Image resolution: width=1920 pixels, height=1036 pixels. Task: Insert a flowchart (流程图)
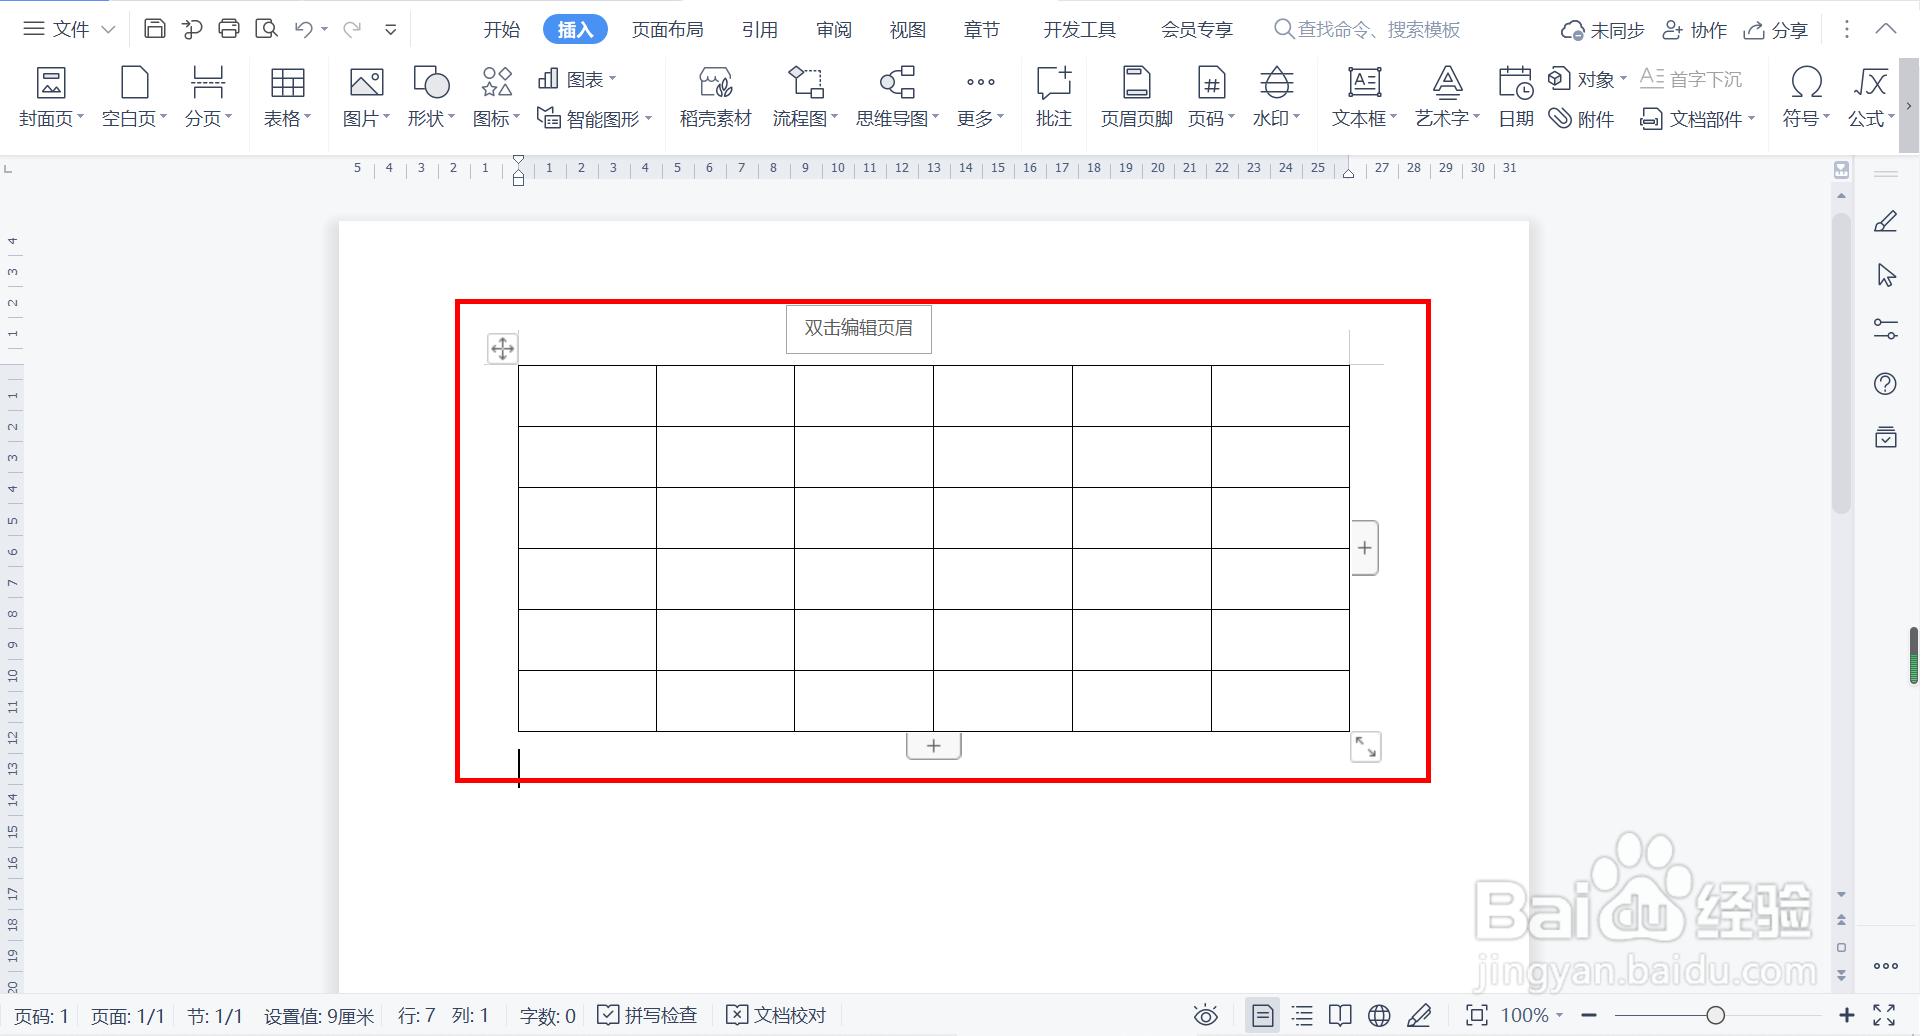pos(805,97)
